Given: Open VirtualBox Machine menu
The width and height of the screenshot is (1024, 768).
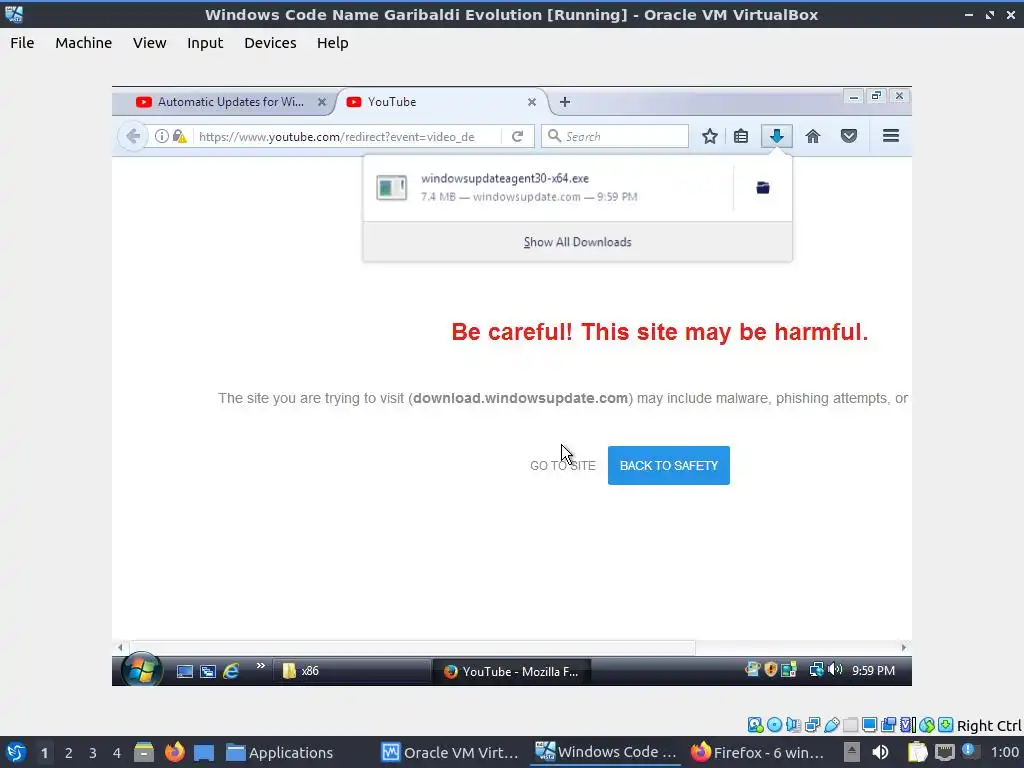Looking at the screenshot, I should tap(84, 43).
